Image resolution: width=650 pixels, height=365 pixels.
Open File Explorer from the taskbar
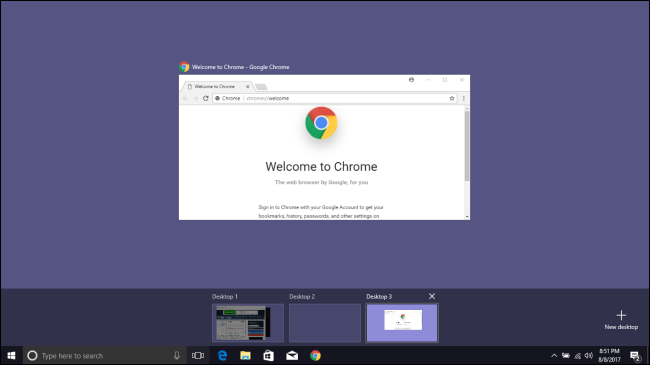click(245, 355)
